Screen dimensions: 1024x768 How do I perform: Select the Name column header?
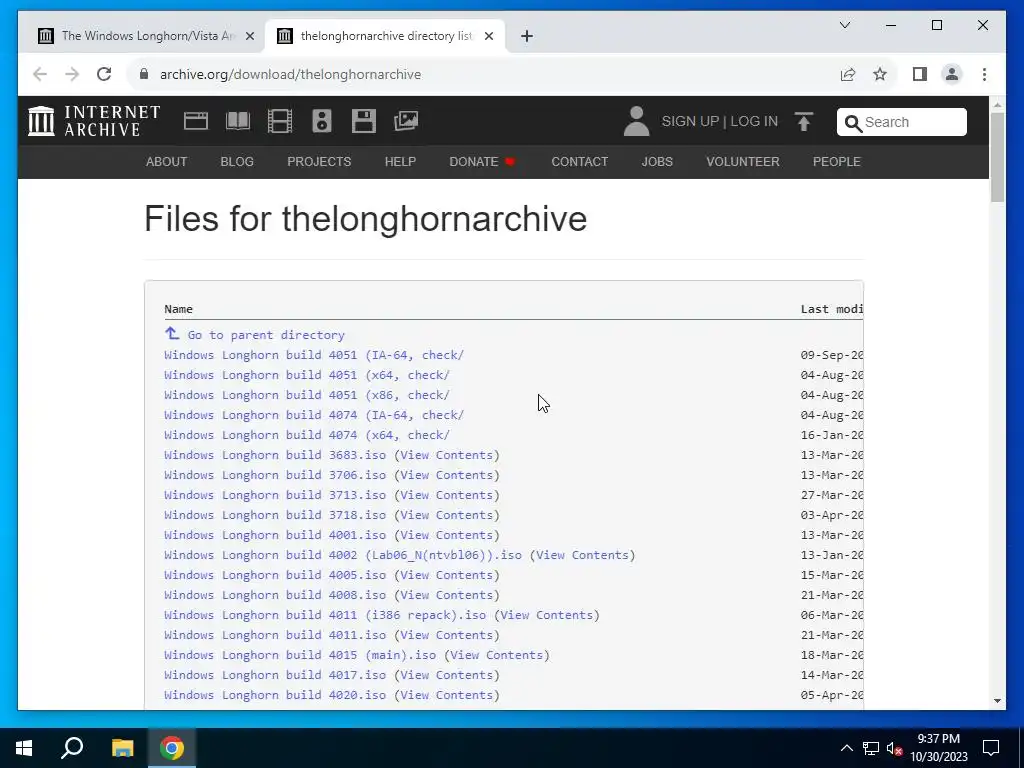[x=178, y=309]
